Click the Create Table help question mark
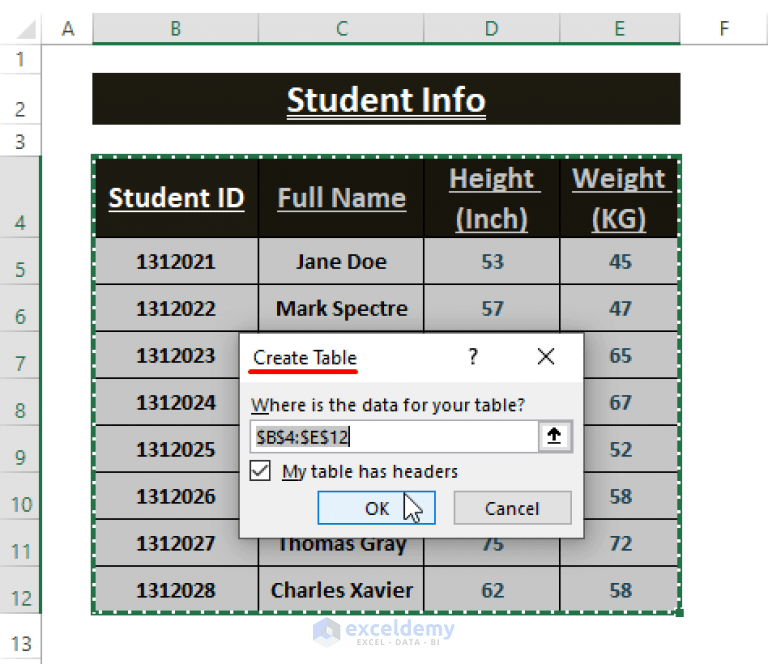The height and width of the screenshot is (664, 768). tap(473, 356)
